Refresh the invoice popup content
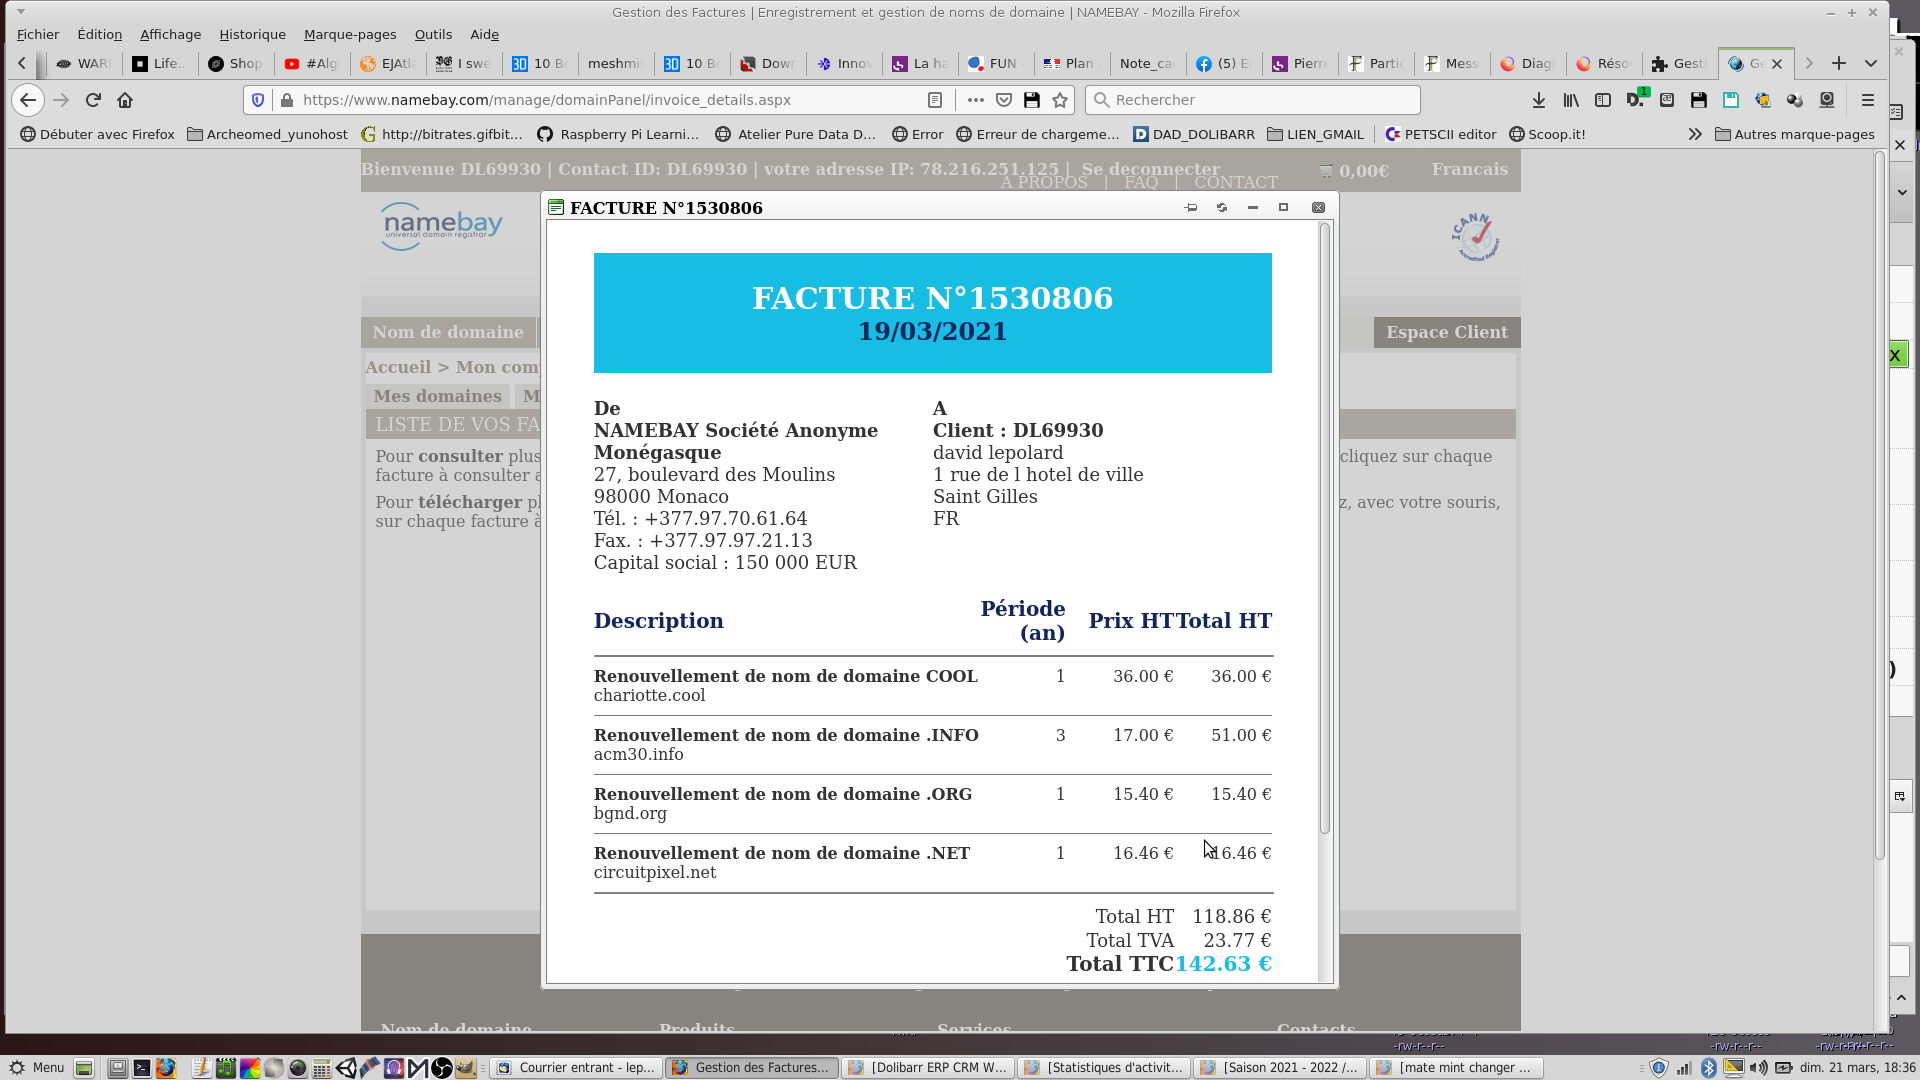The image size is (1920, 1080). [x=1221, y=208]
